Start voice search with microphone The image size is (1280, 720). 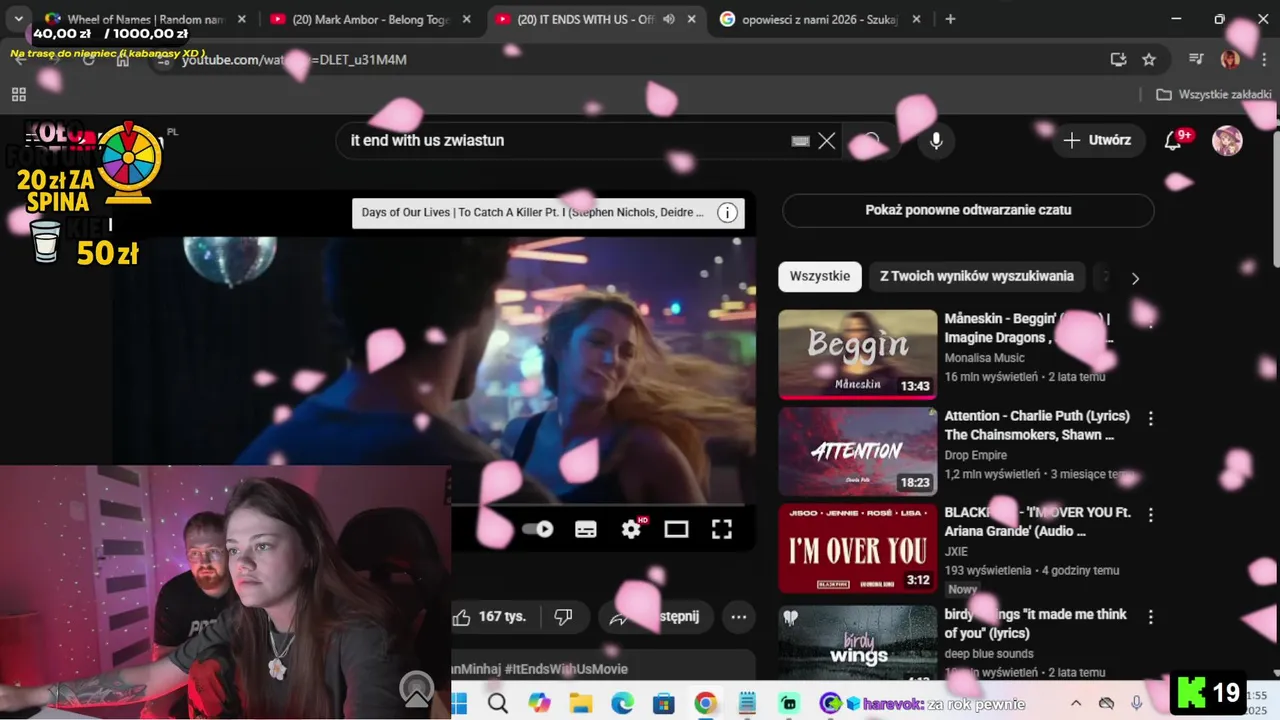[x=936, y=141]
